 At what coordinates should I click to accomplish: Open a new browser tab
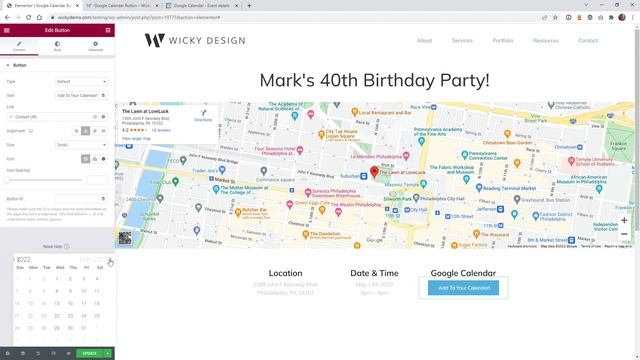[x=249, y=6]
